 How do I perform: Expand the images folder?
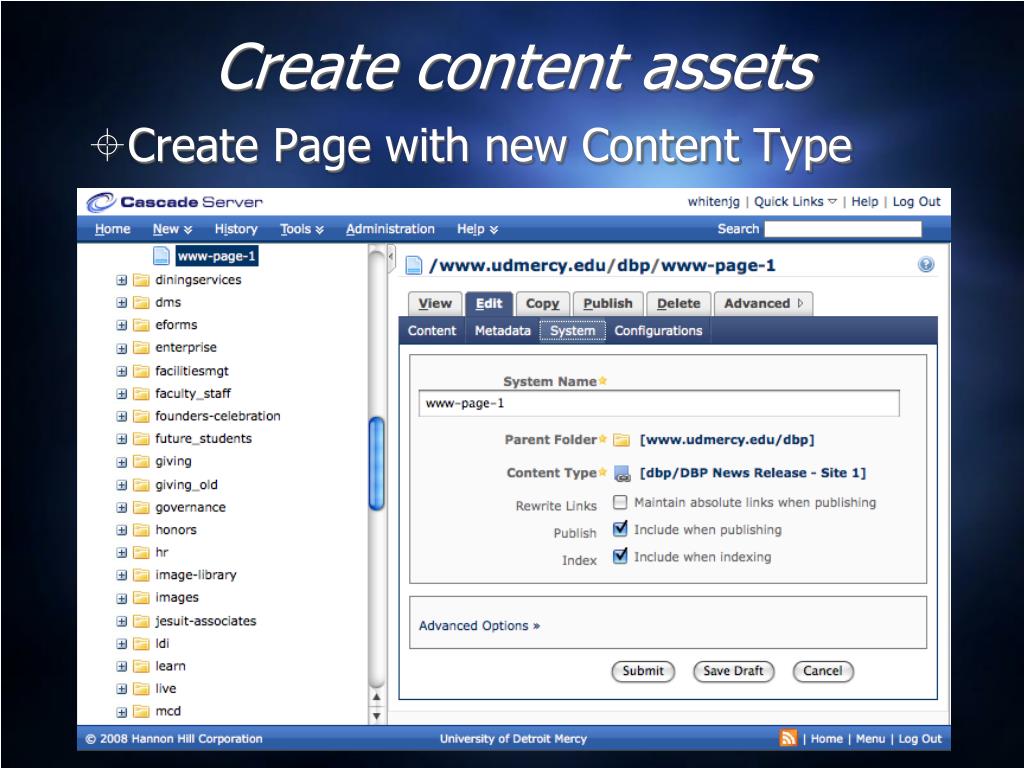[121, 598]
